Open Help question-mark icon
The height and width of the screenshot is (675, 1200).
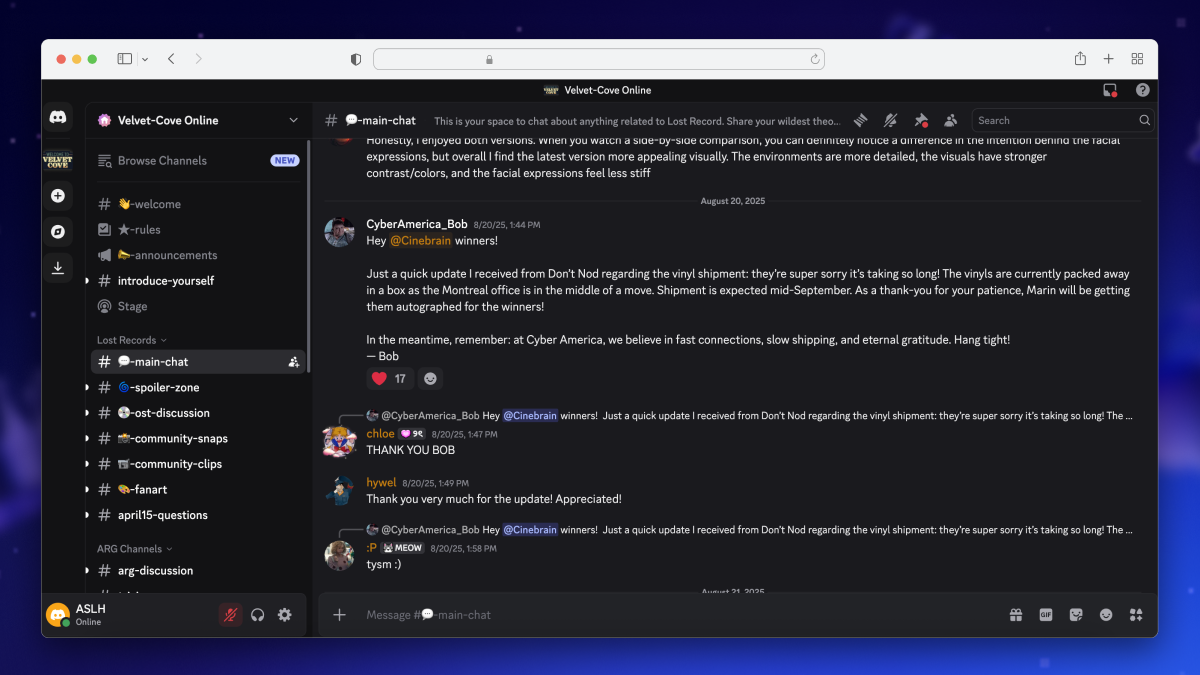pos(1143,90)
